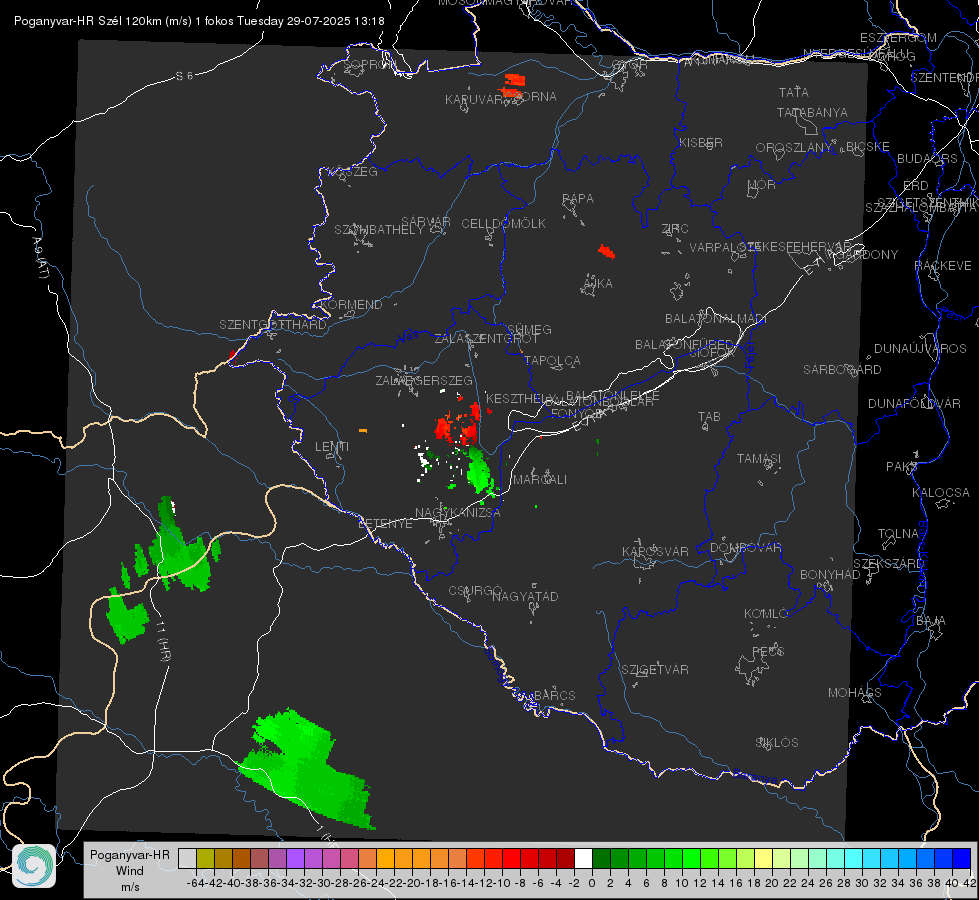Click the LENTI town label
Viewport: 979px width, 900px height.
click(x=332, y=447)
